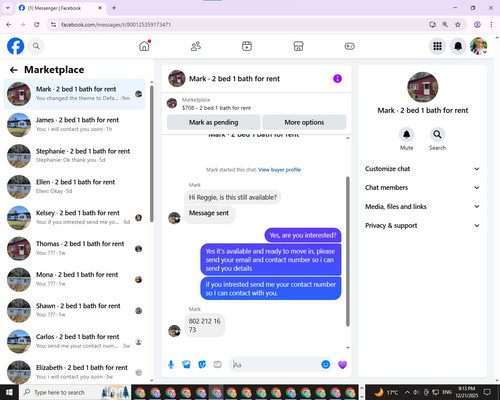Screen dimensions: 500x400
Task: Bookmark this page with star icon
Action: (x=458, y=24)
